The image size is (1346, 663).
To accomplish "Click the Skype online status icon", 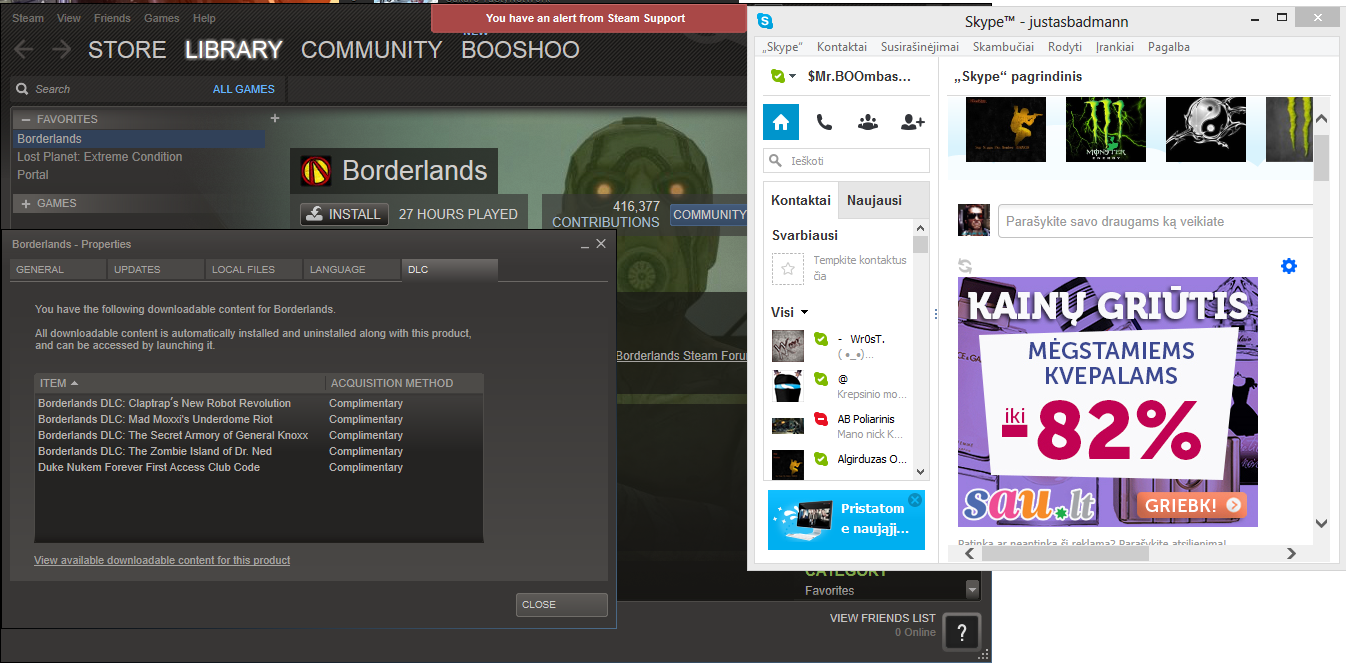I will [777, 76].
